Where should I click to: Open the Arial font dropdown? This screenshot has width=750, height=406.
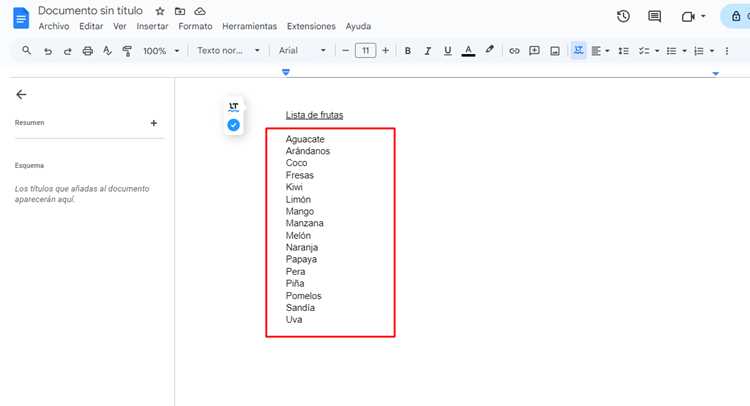coord(302,50)
